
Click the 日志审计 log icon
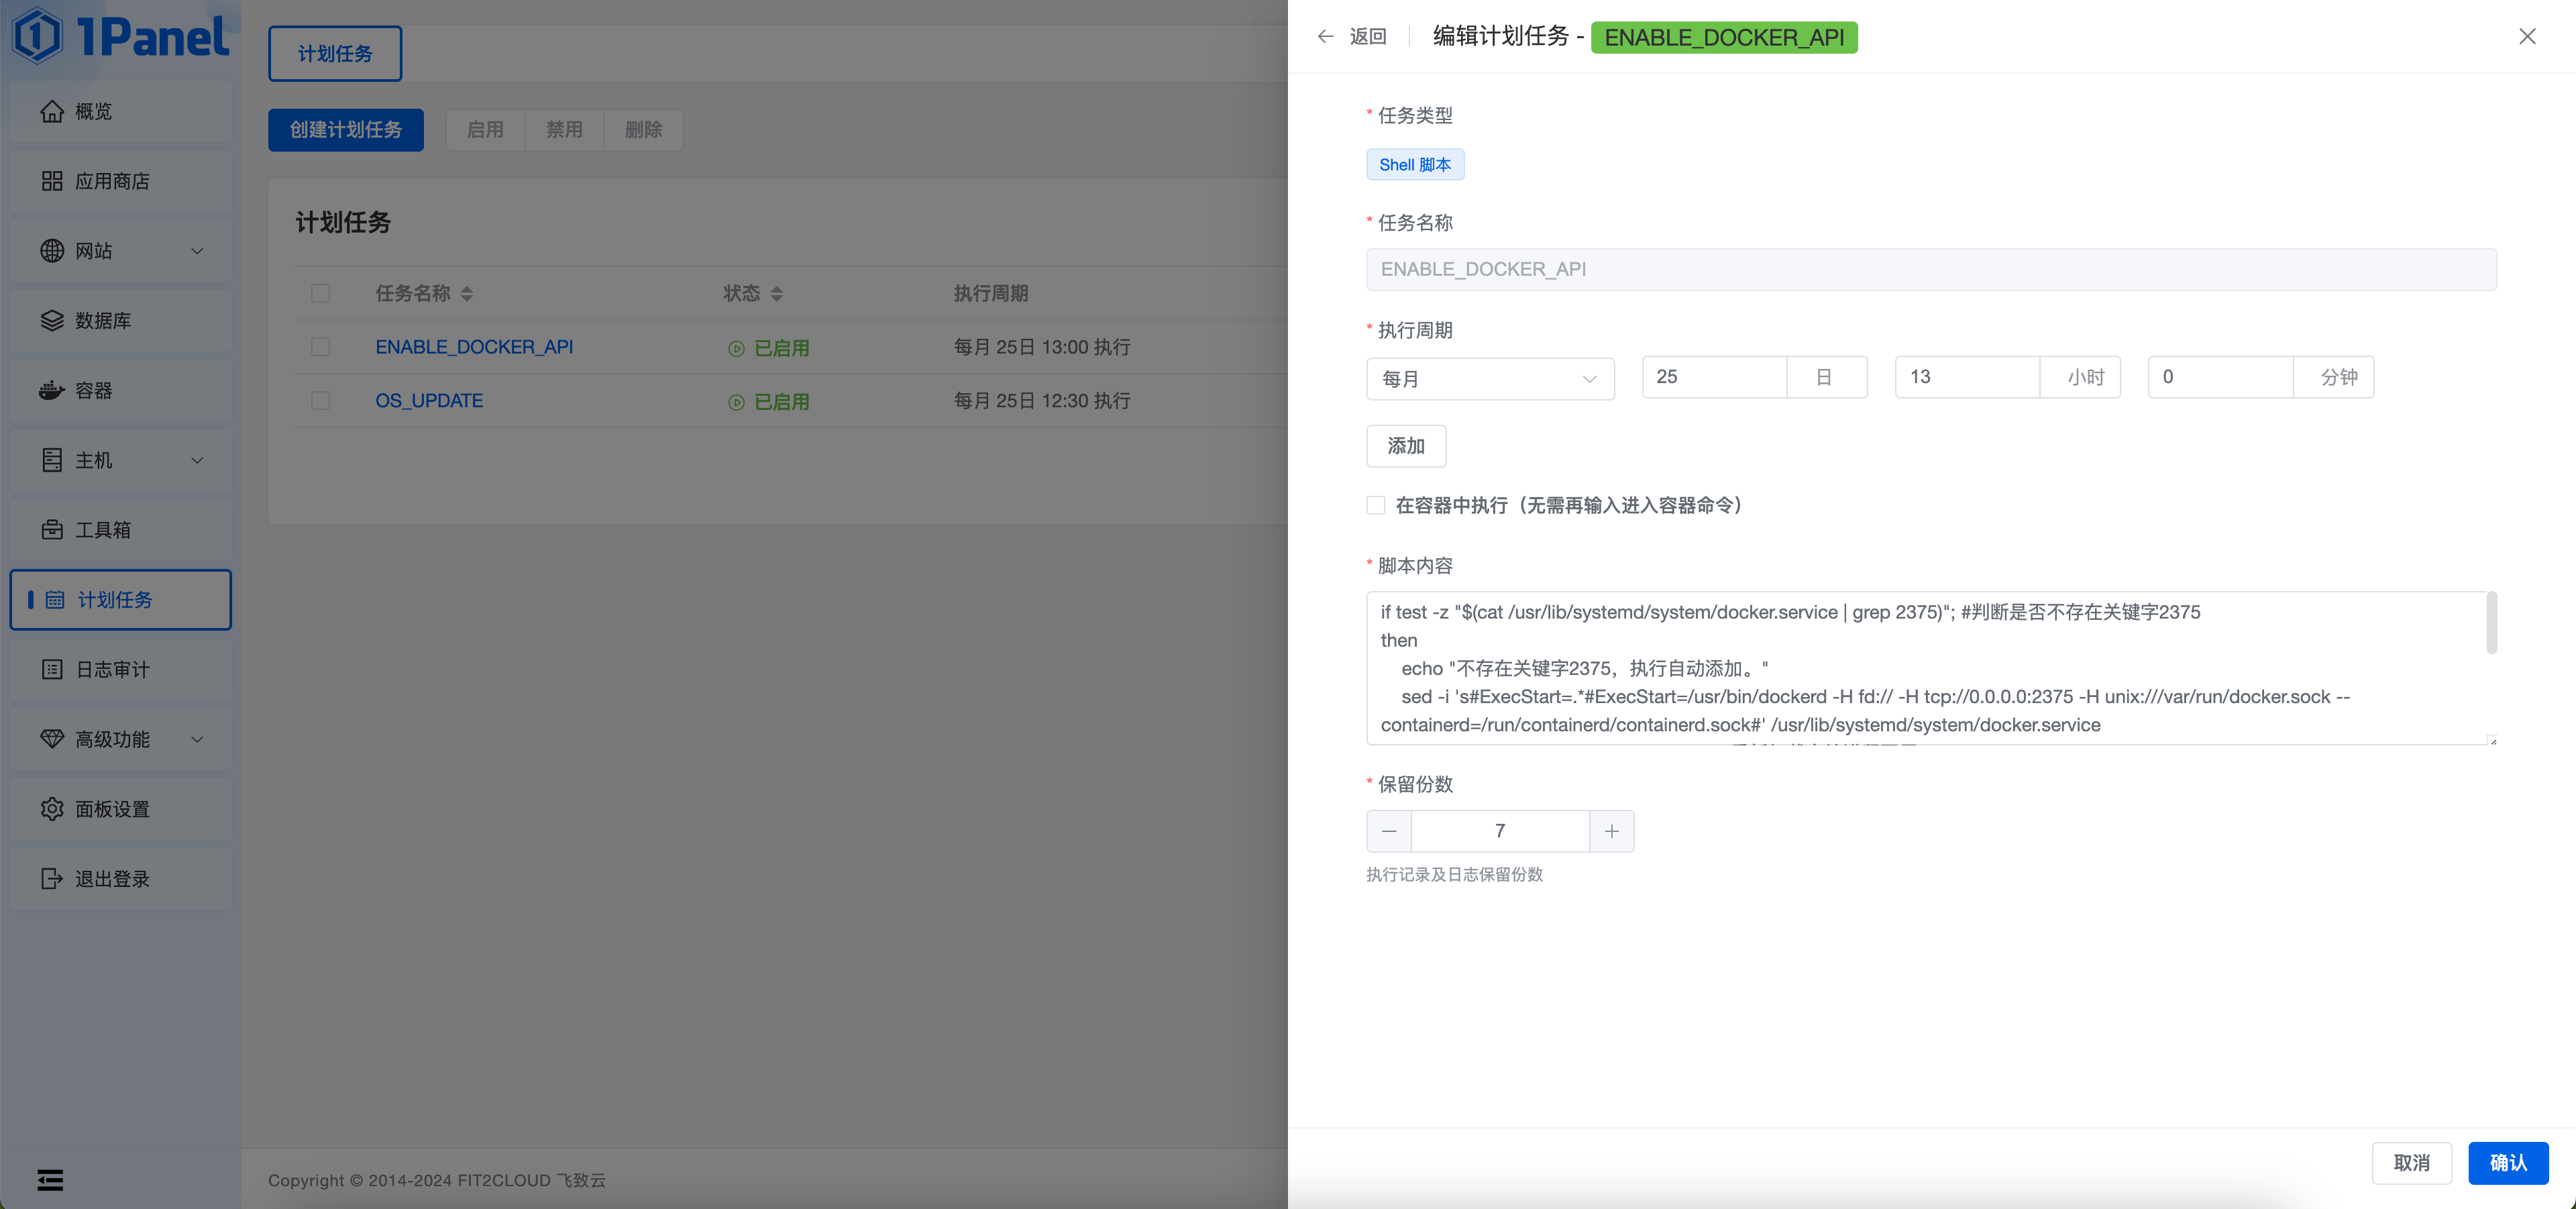[x=52, y=669]
